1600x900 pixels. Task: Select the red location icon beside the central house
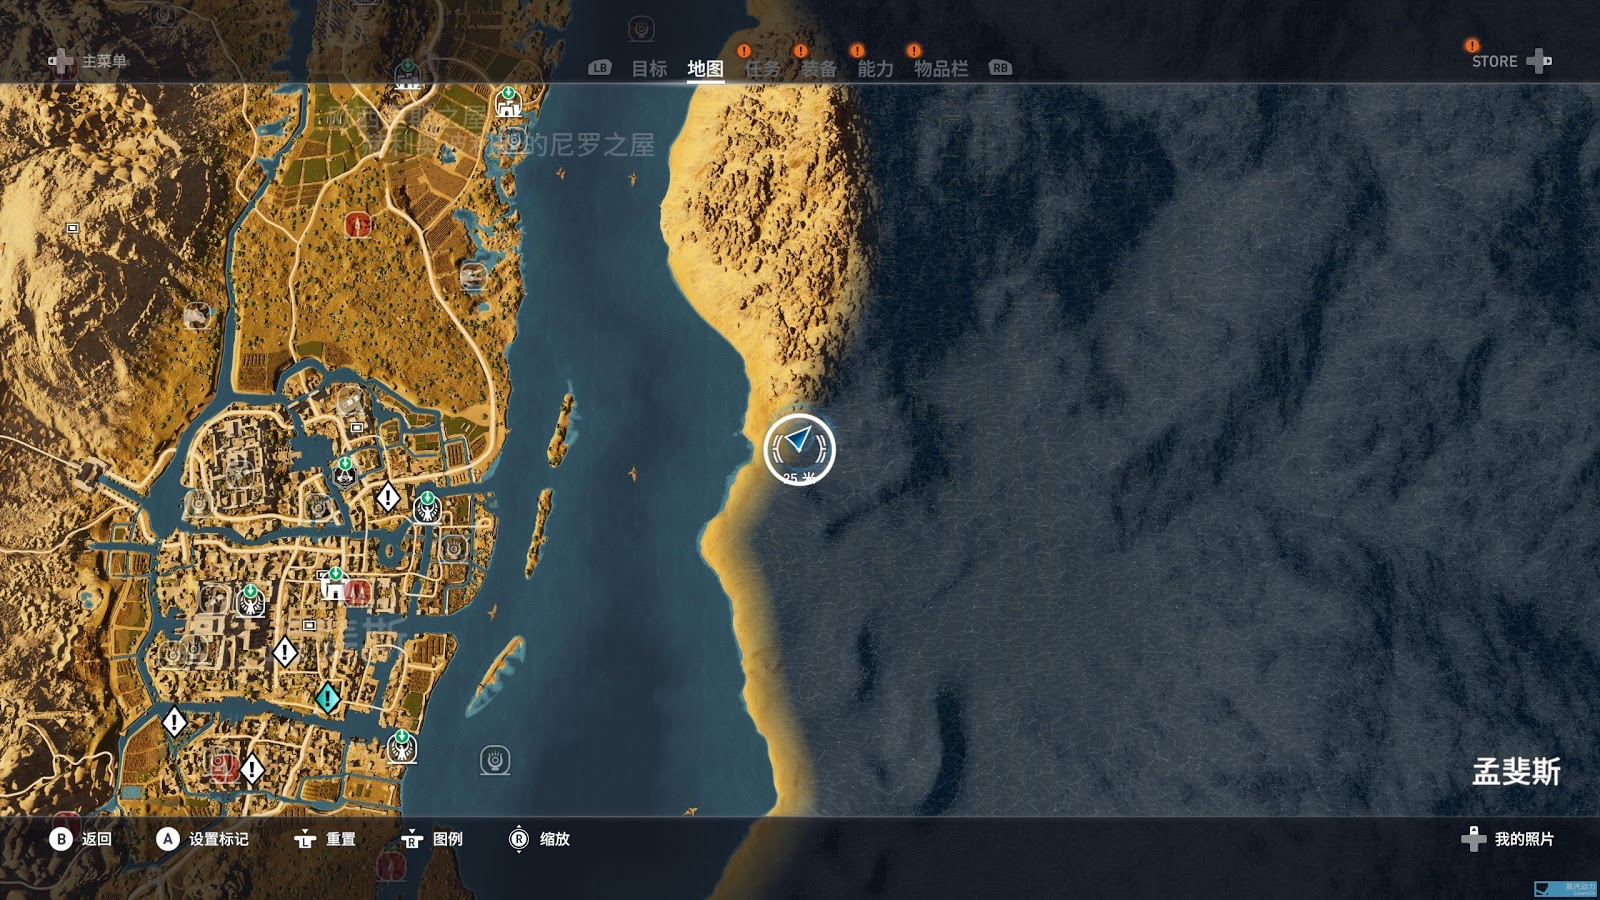click(358, 593)
